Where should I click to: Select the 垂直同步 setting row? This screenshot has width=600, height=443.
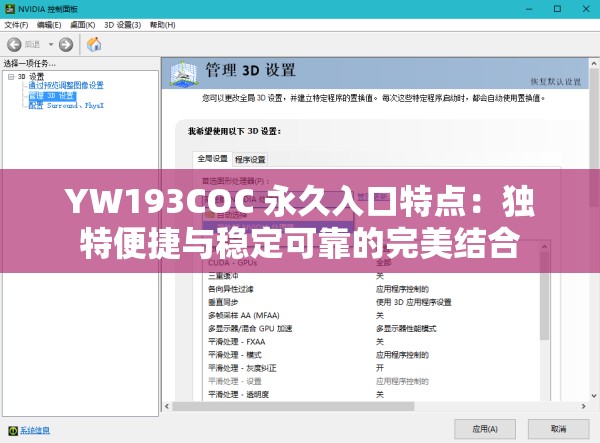click(373, 302)
